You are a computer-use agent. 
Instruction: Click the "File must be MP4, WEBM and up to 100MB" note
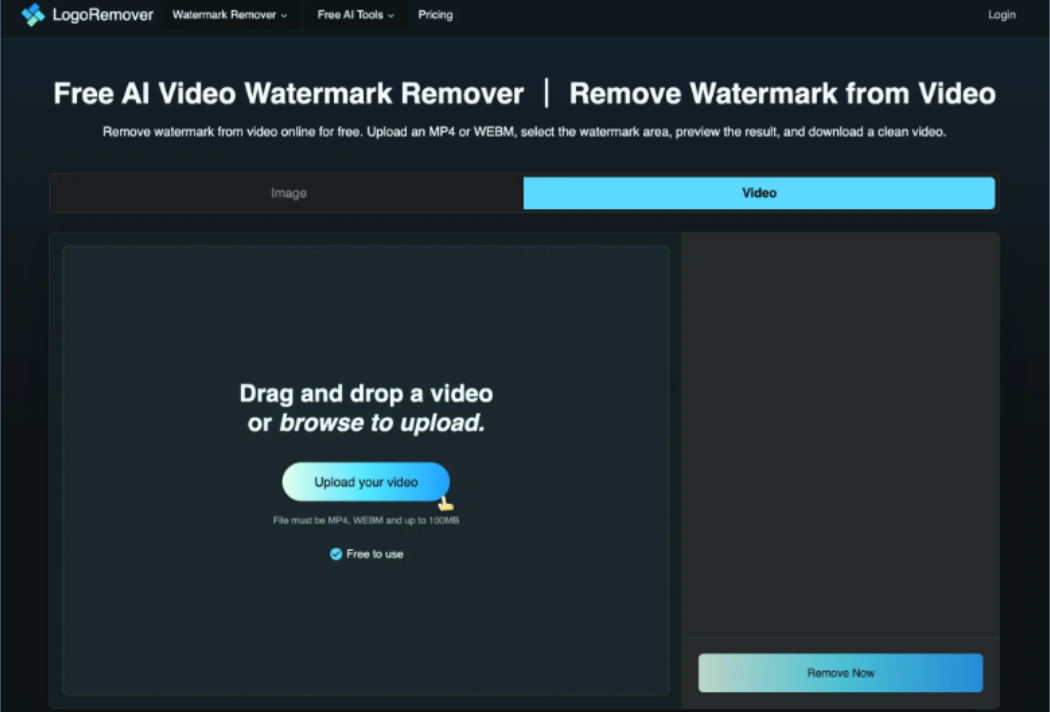tap(366, 520)
